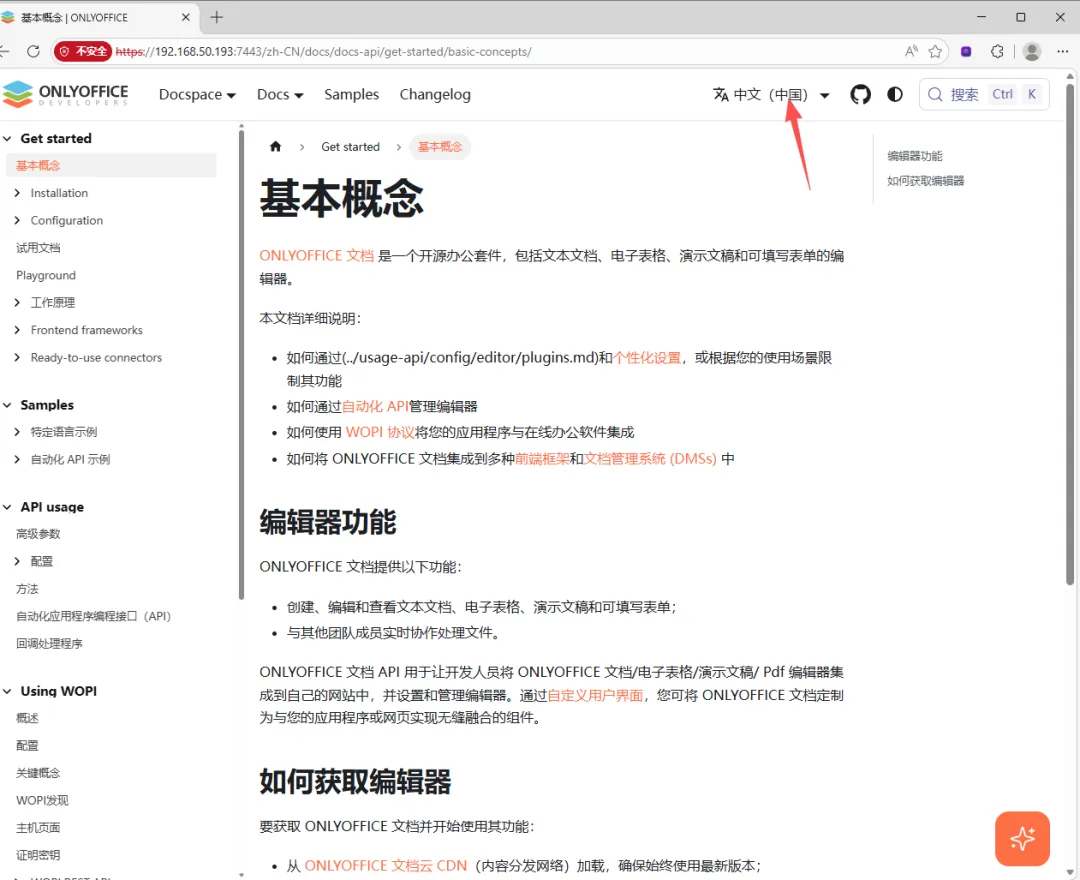Click the browser address bar URL
Screen dimensions: 1080x880
point(324,52)
